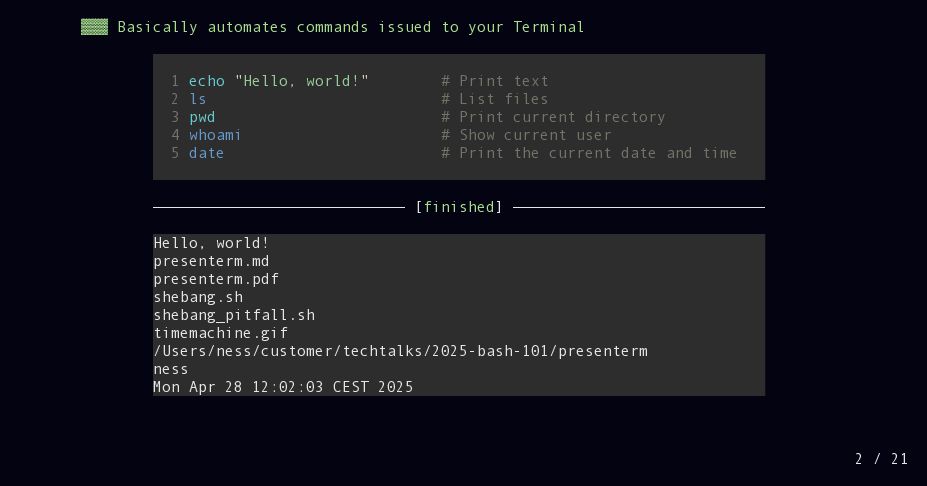Click the slide counter '2 / 21'

[881, 459]
